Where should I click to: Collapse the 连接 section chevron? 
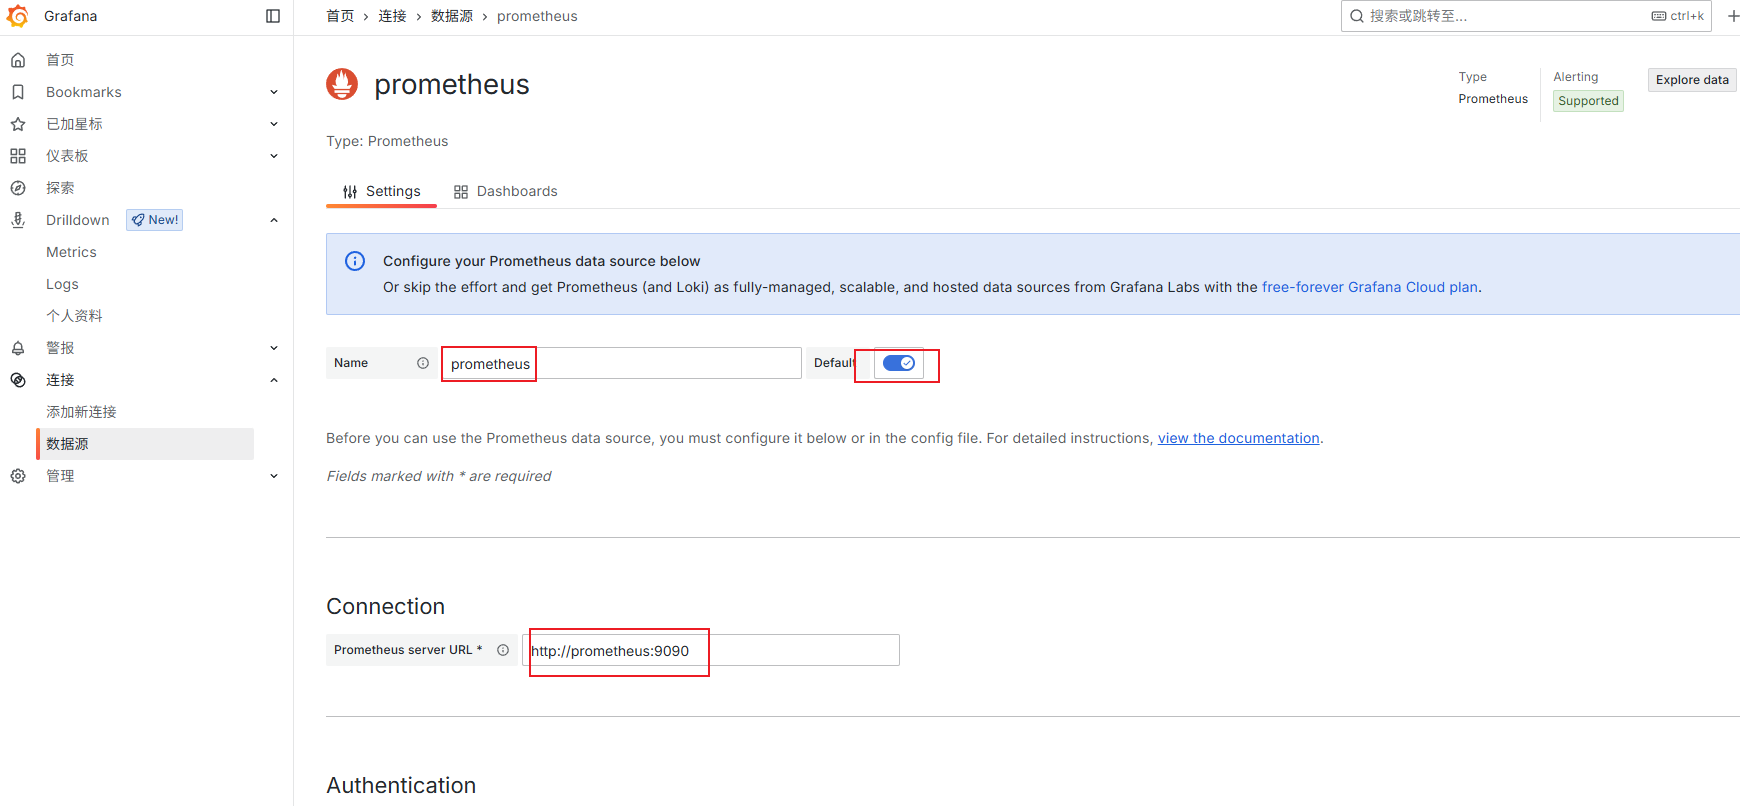[274, 380]
